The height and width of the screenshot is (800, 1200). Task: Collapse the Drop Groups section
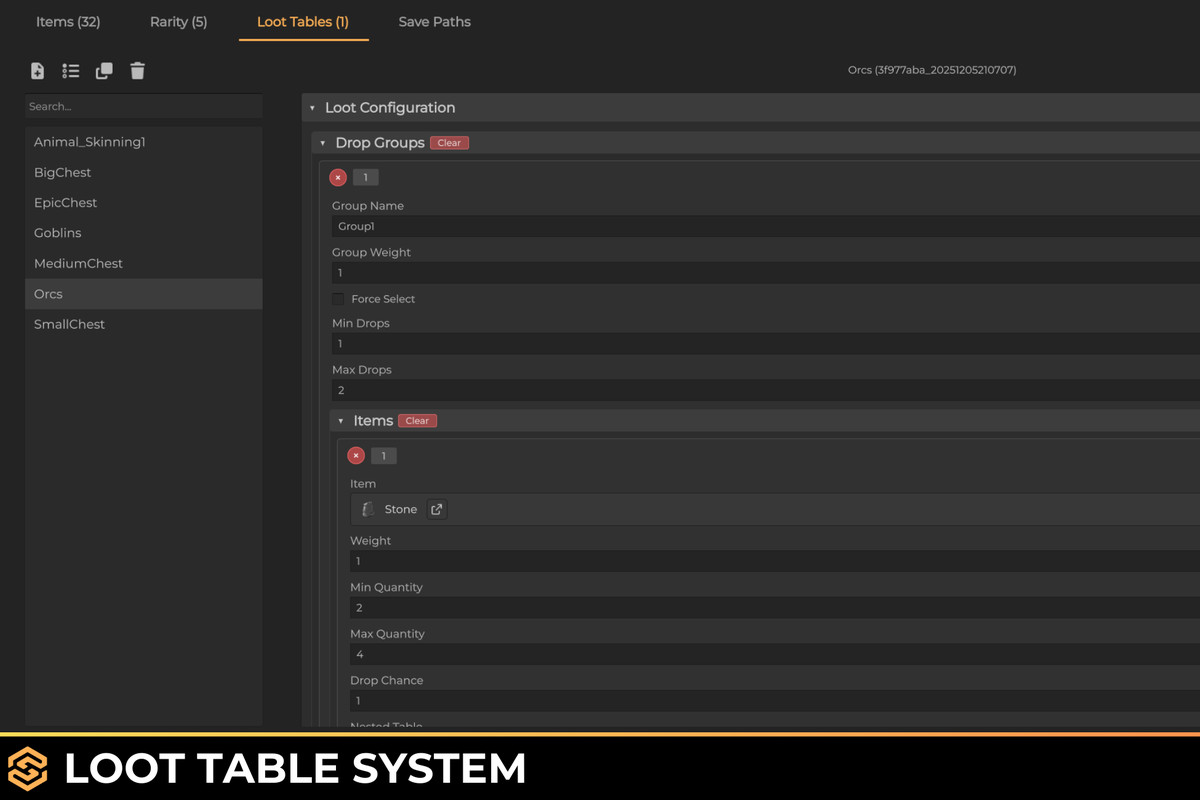click(x=322, y=143)
